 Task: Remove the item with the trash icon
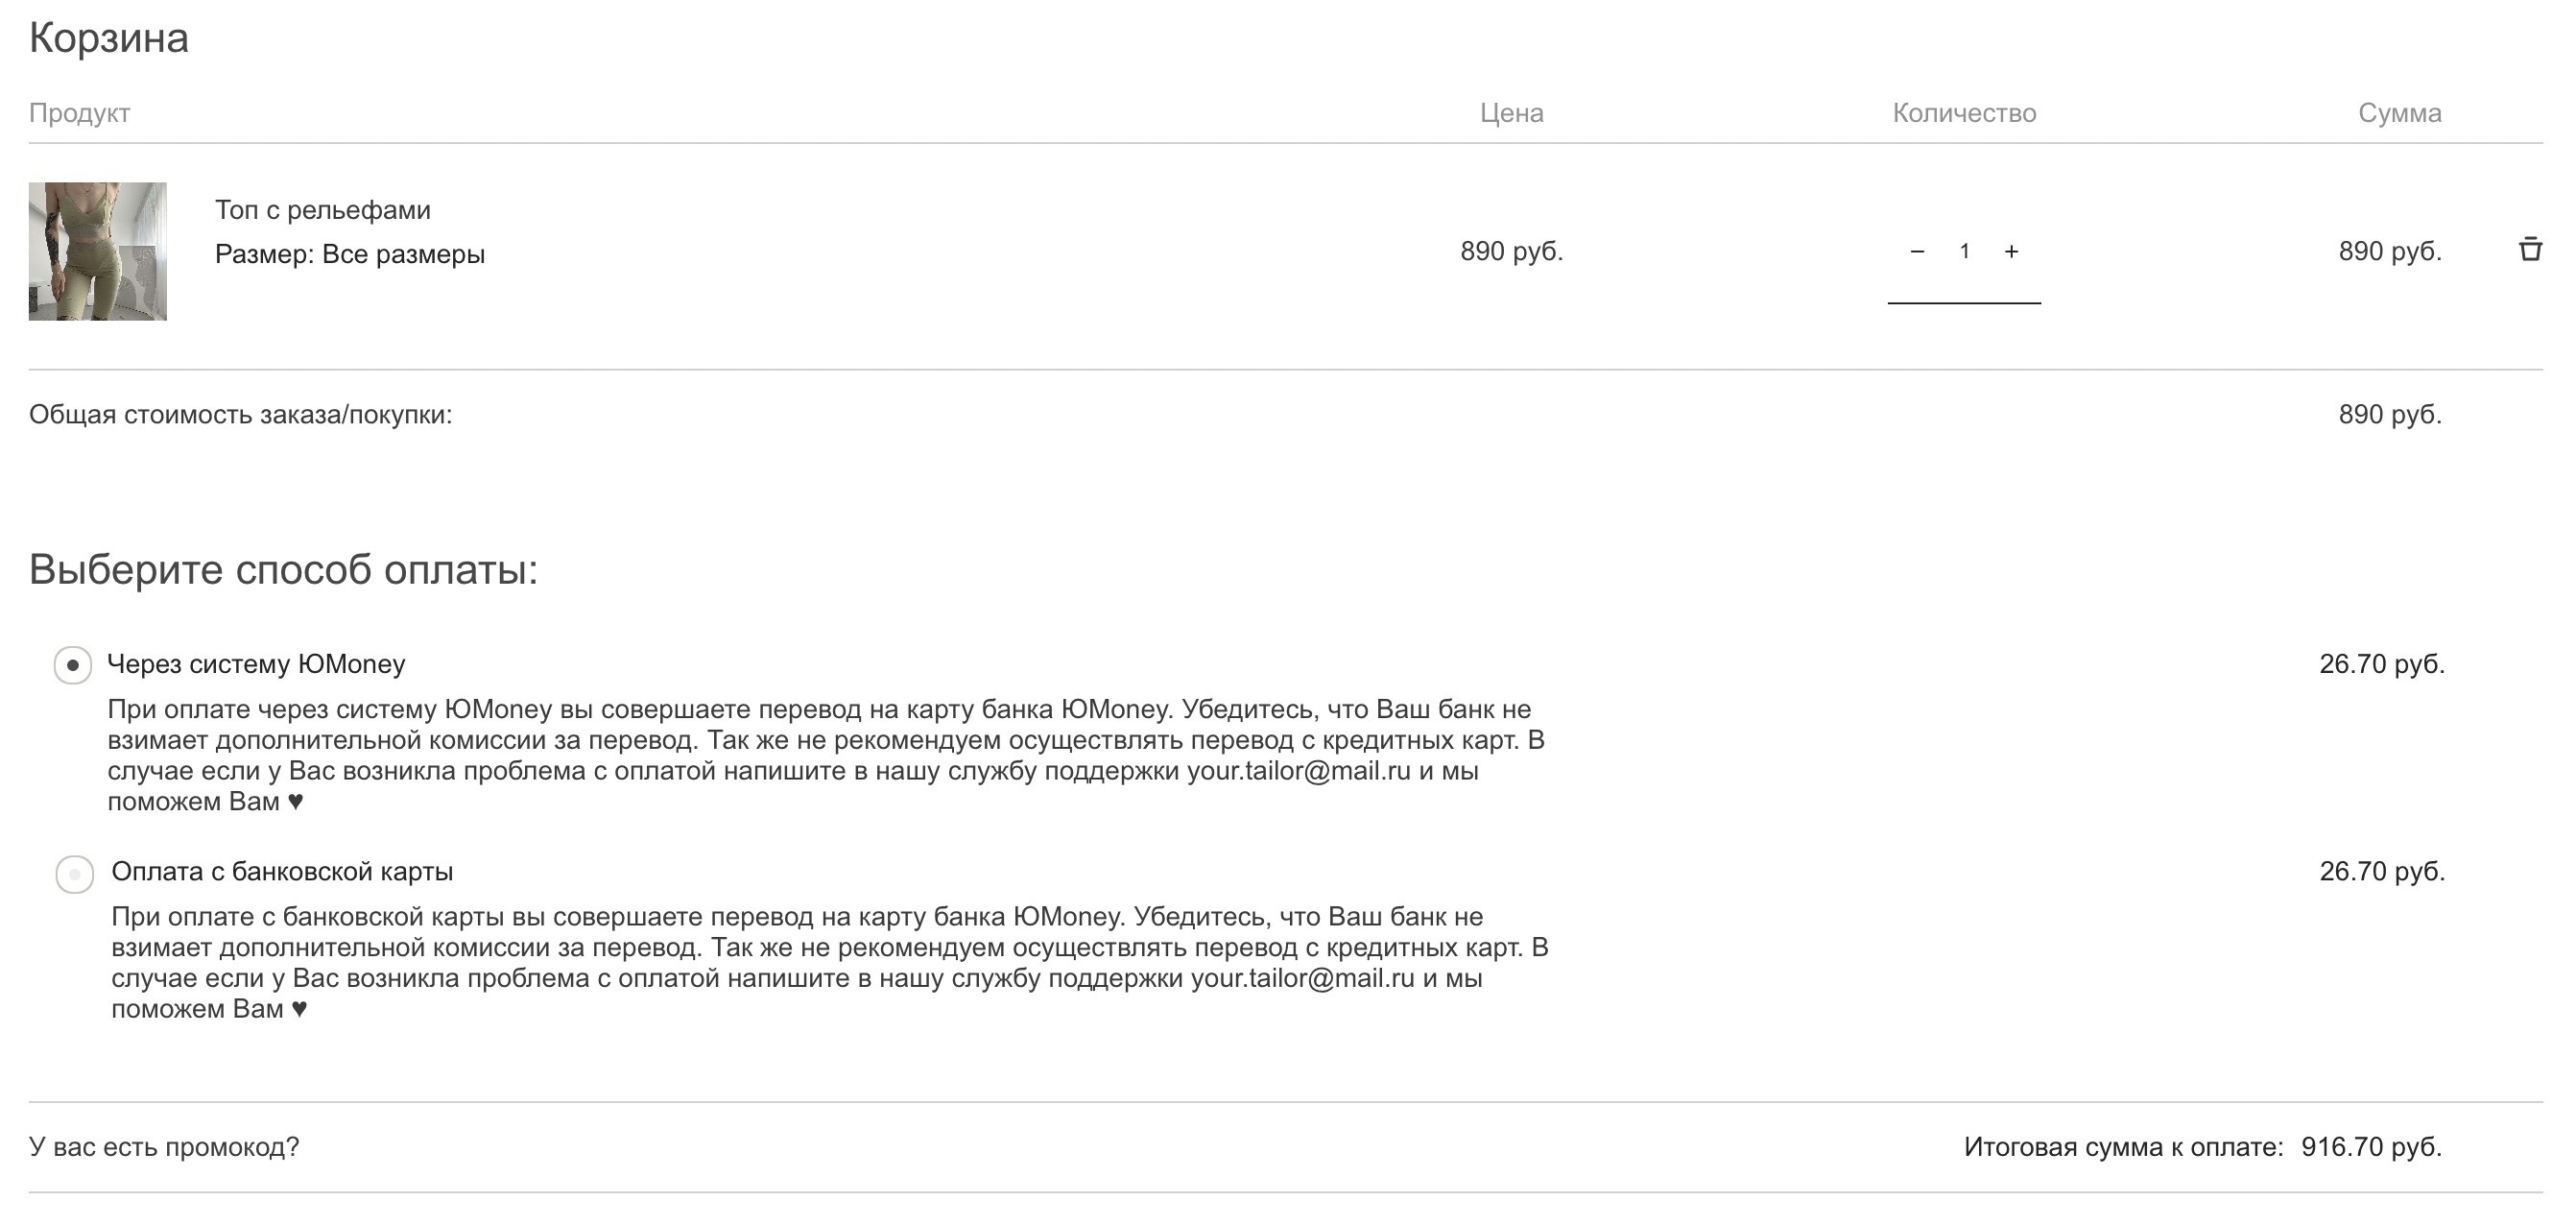2530,249
